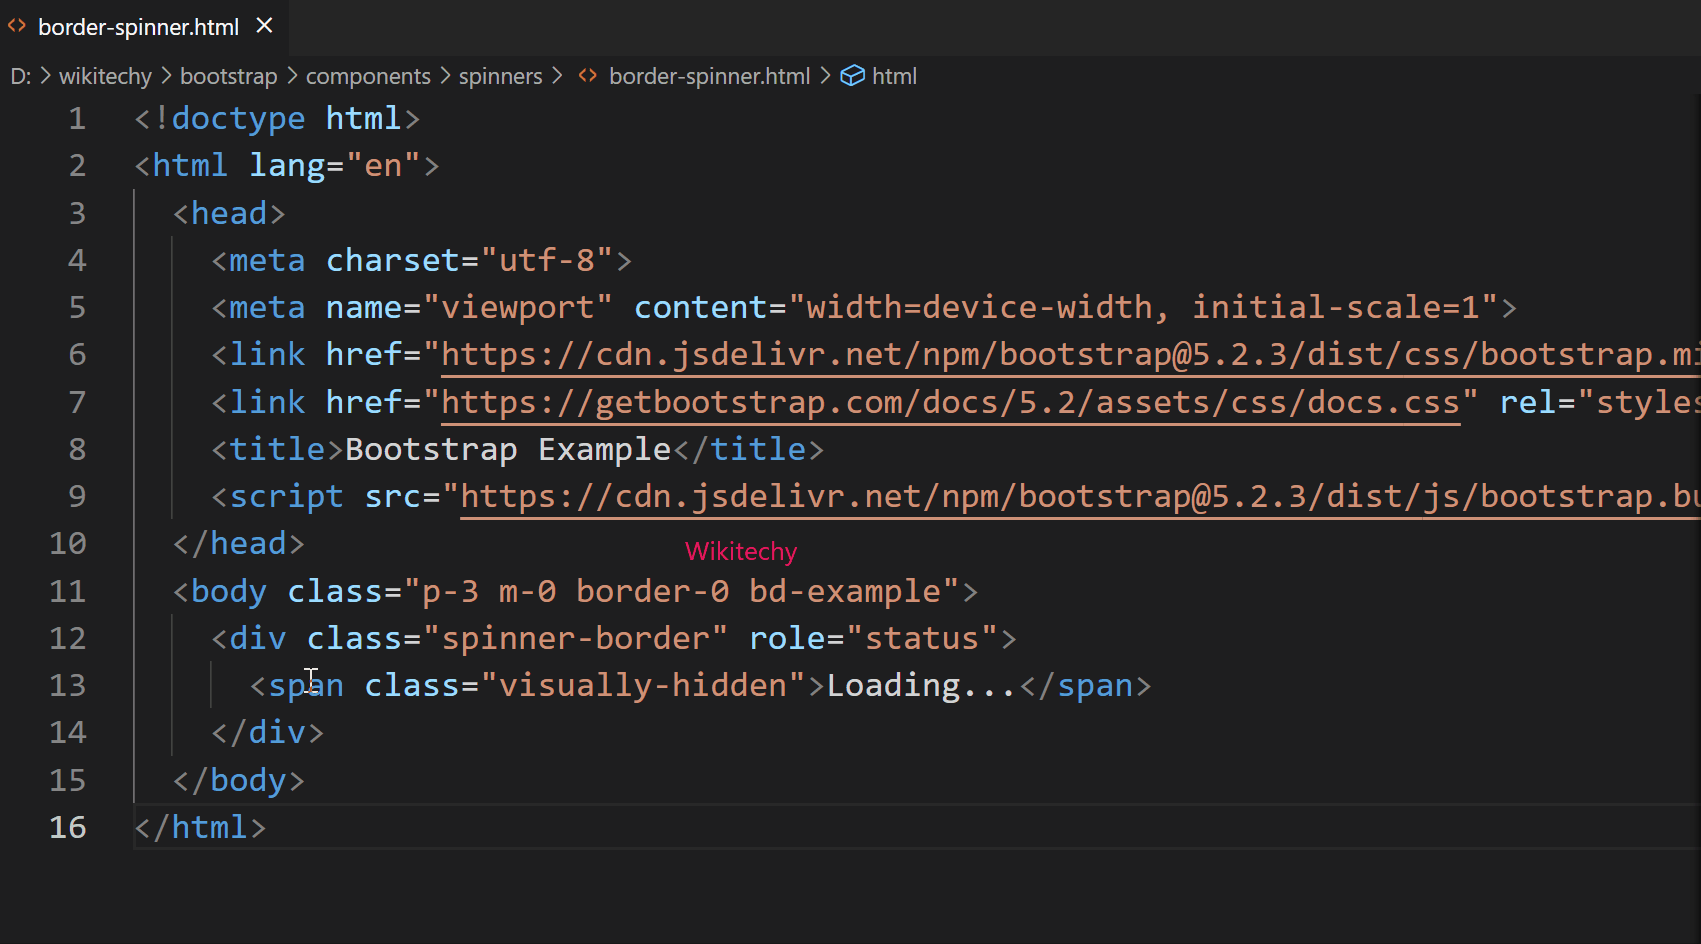Close the border-spinner.html tab
Screen dimensions: 1701x944
click(x=263, y=26)
